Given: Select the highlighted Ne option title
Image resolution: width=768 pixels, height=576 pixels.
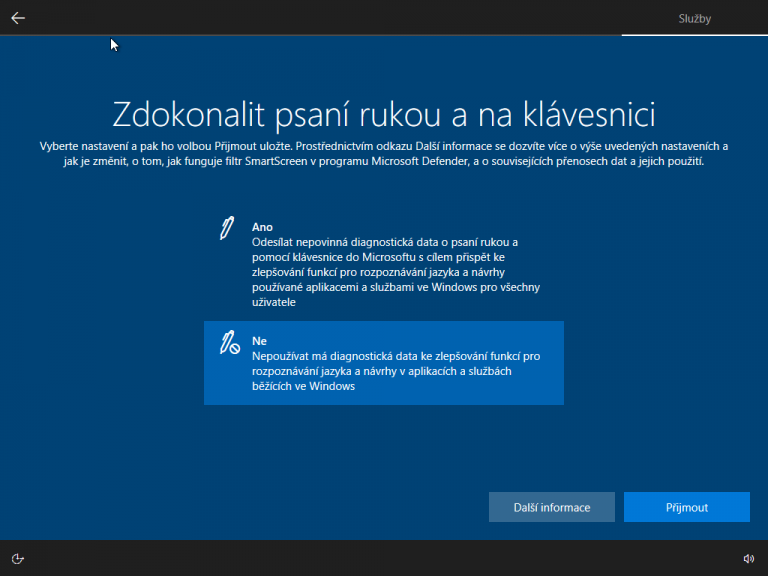Looking at the screenshot, I should tap(259, 341).
